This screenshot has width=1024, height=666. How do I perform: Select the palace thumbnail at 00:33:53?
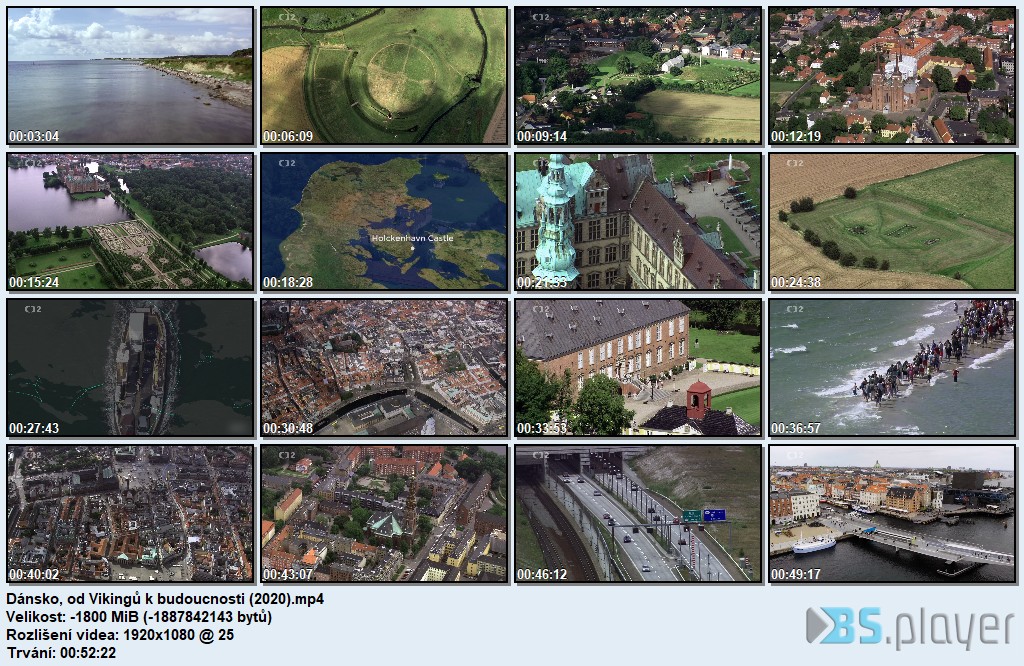(638, 368)
